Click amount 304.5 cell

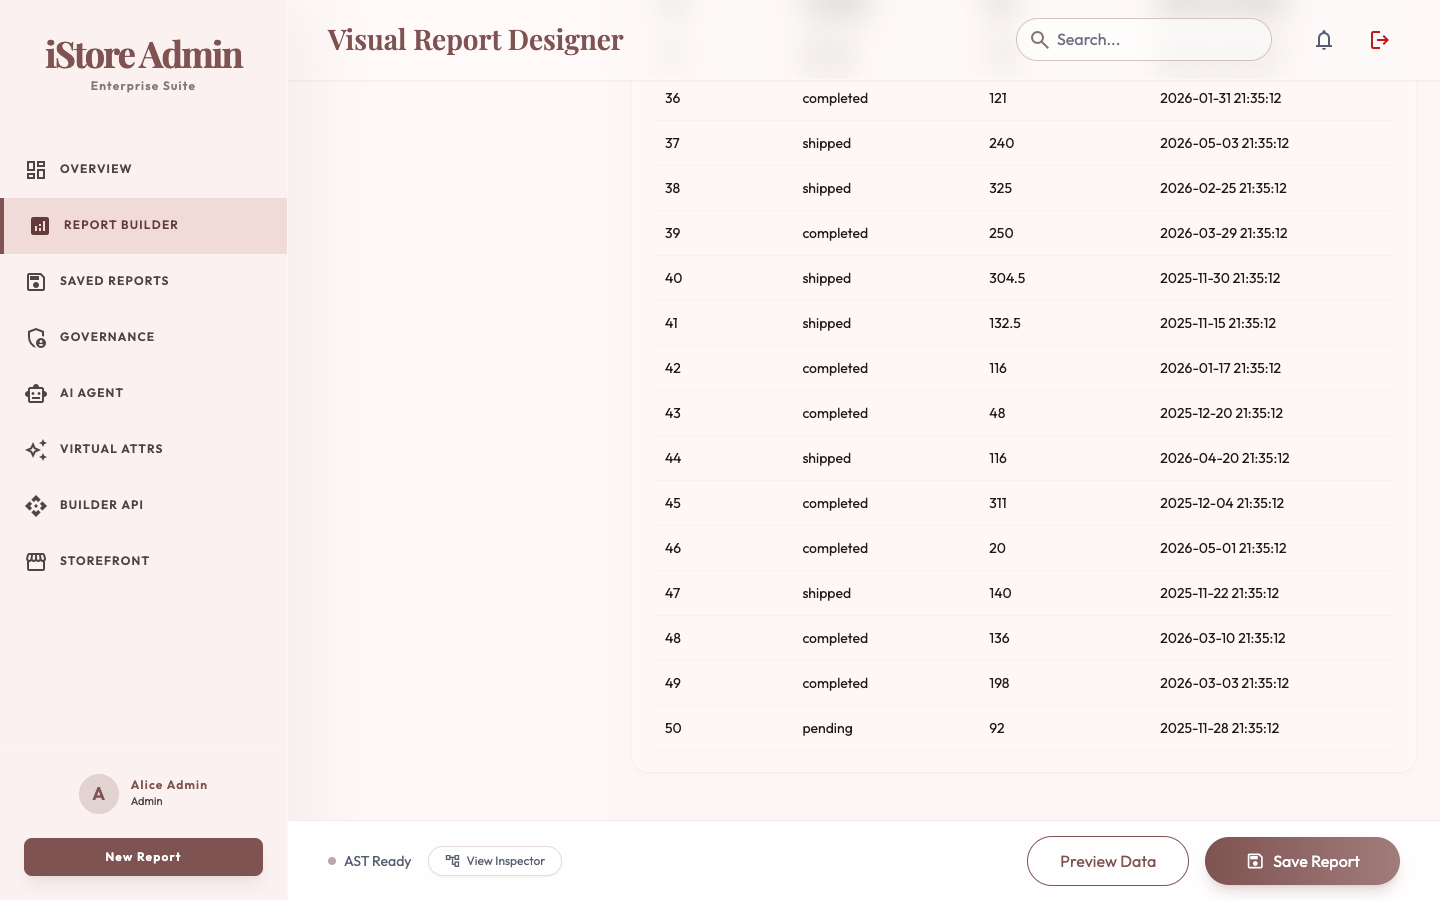pos(1007,278)
